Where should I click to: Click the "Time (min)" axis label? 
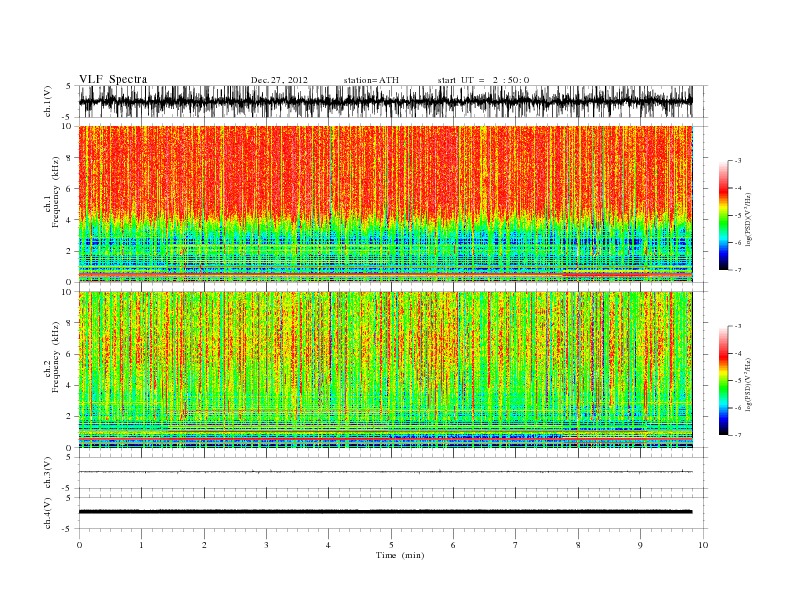400,555
